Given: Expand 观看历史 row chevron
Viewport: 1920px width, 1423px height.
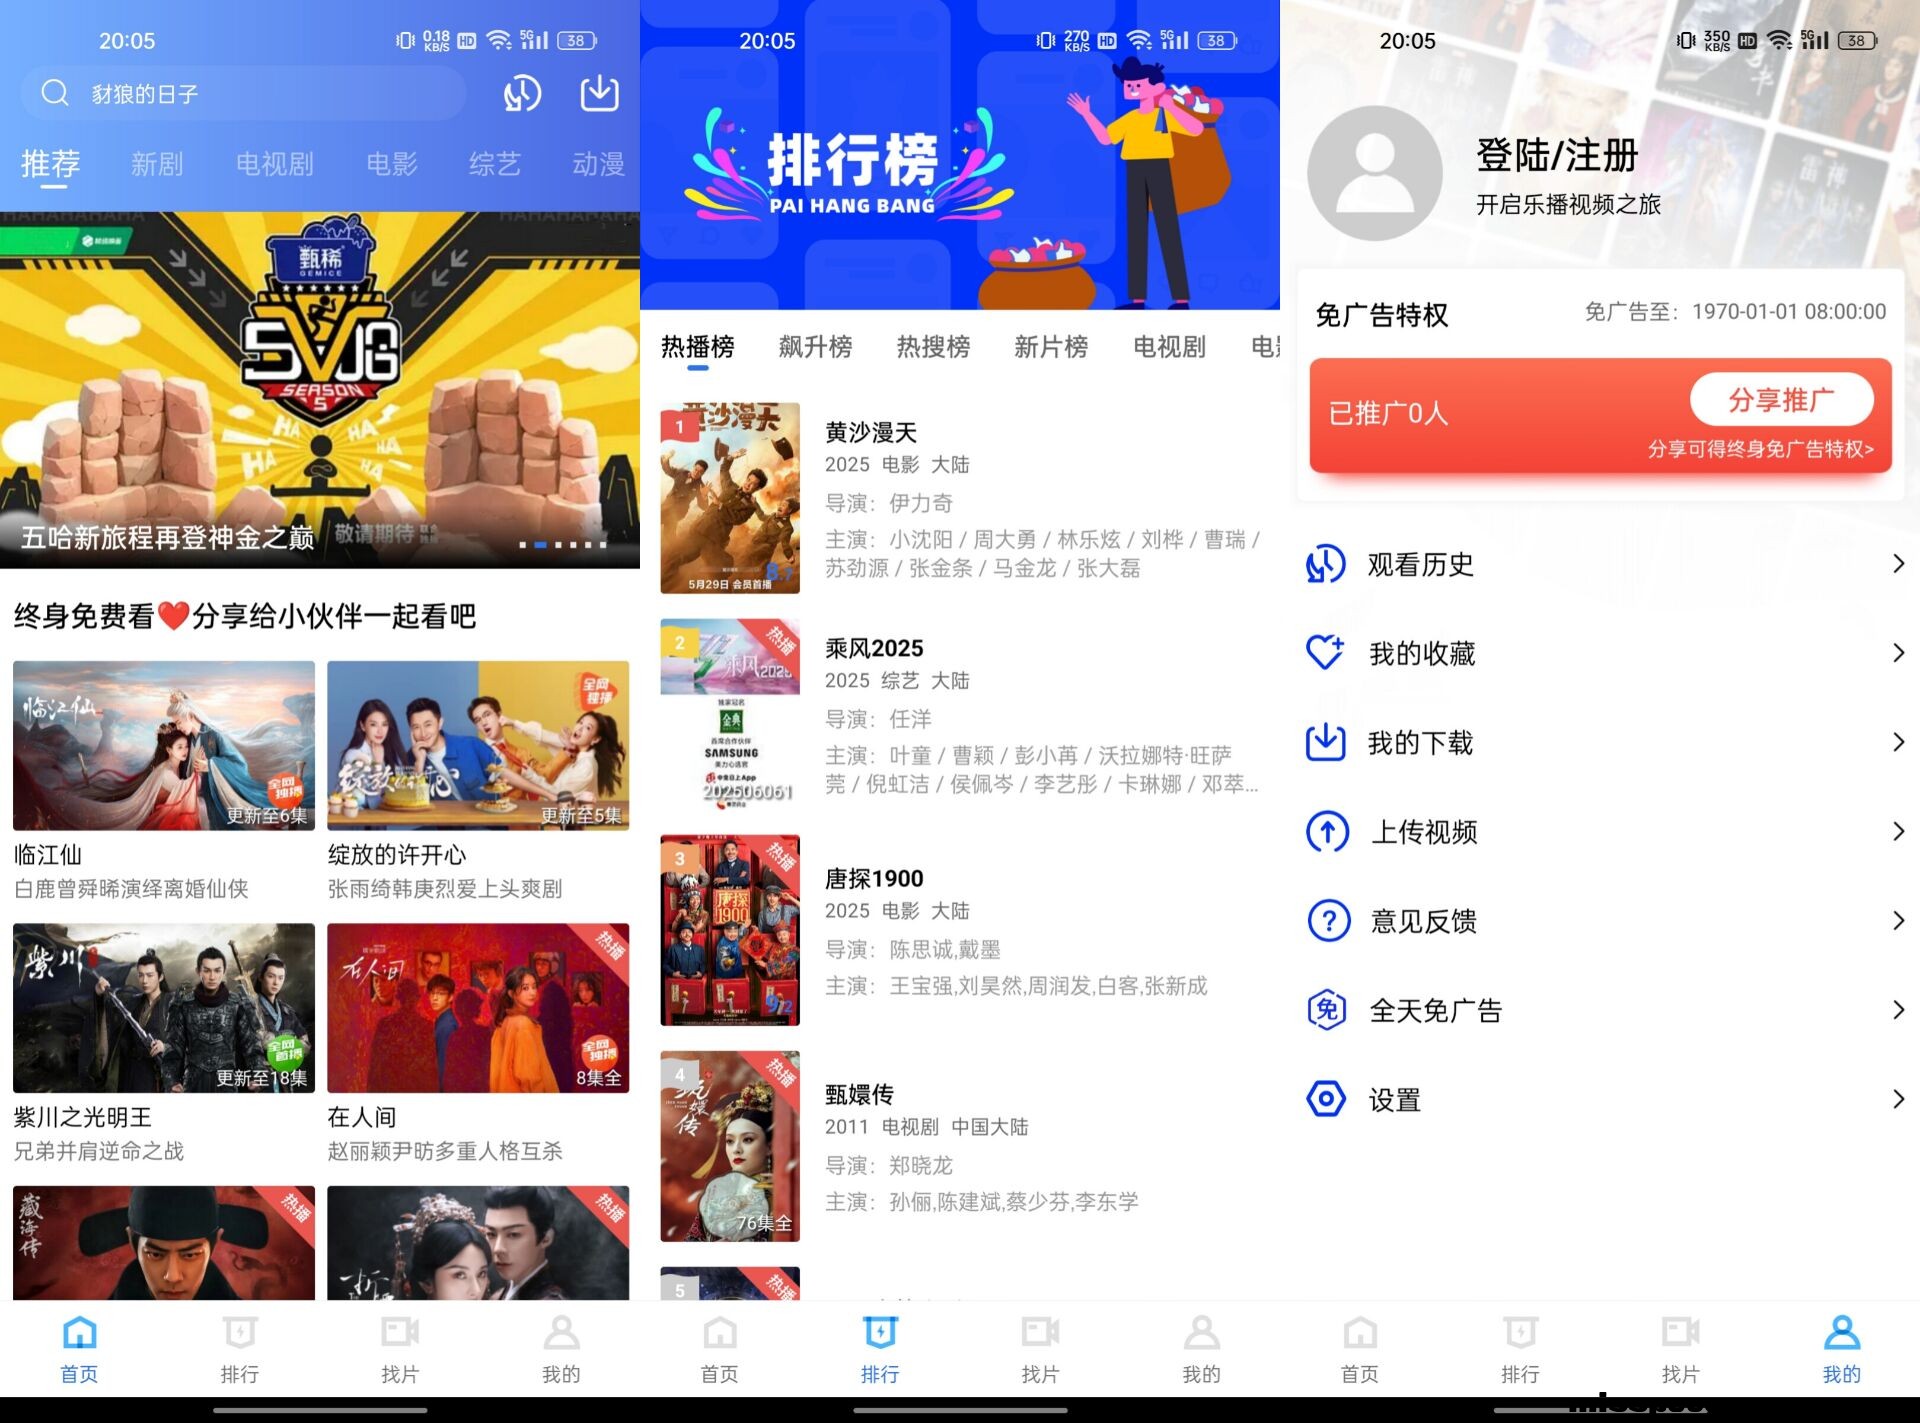Looking at the screenshot, I should [1897, 564].
